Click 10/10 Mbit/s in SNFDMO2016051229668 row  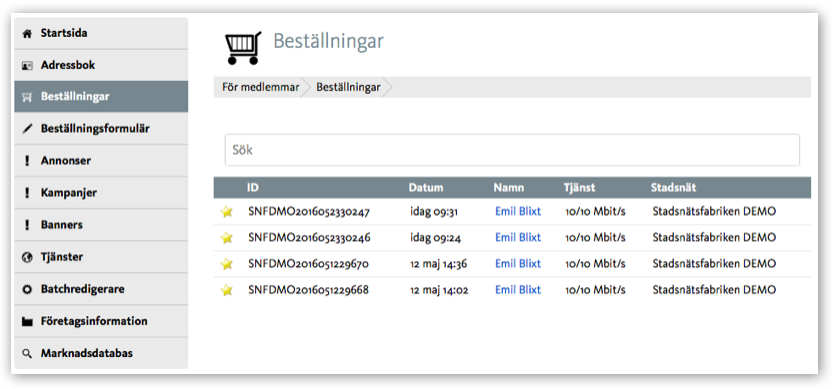coord(595,290)
